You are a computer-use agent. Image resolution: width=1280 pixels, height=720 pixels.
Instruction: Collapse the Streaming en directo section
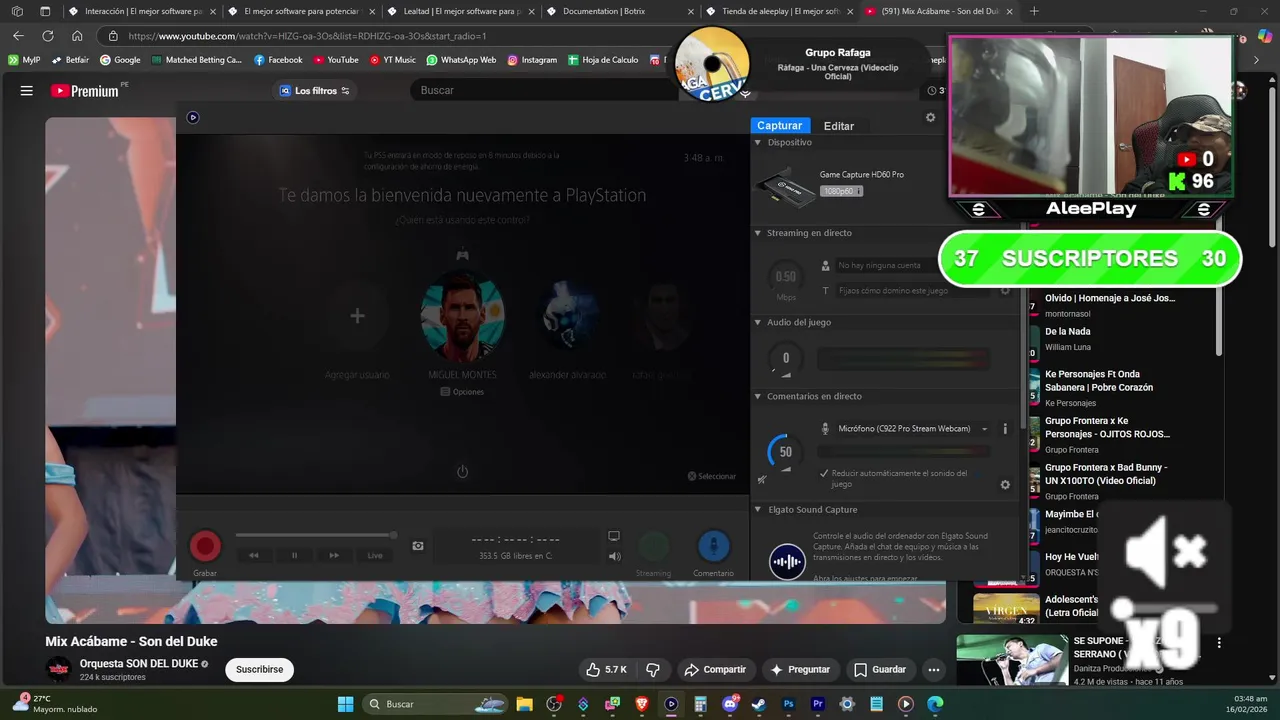[x=757, y=233]
